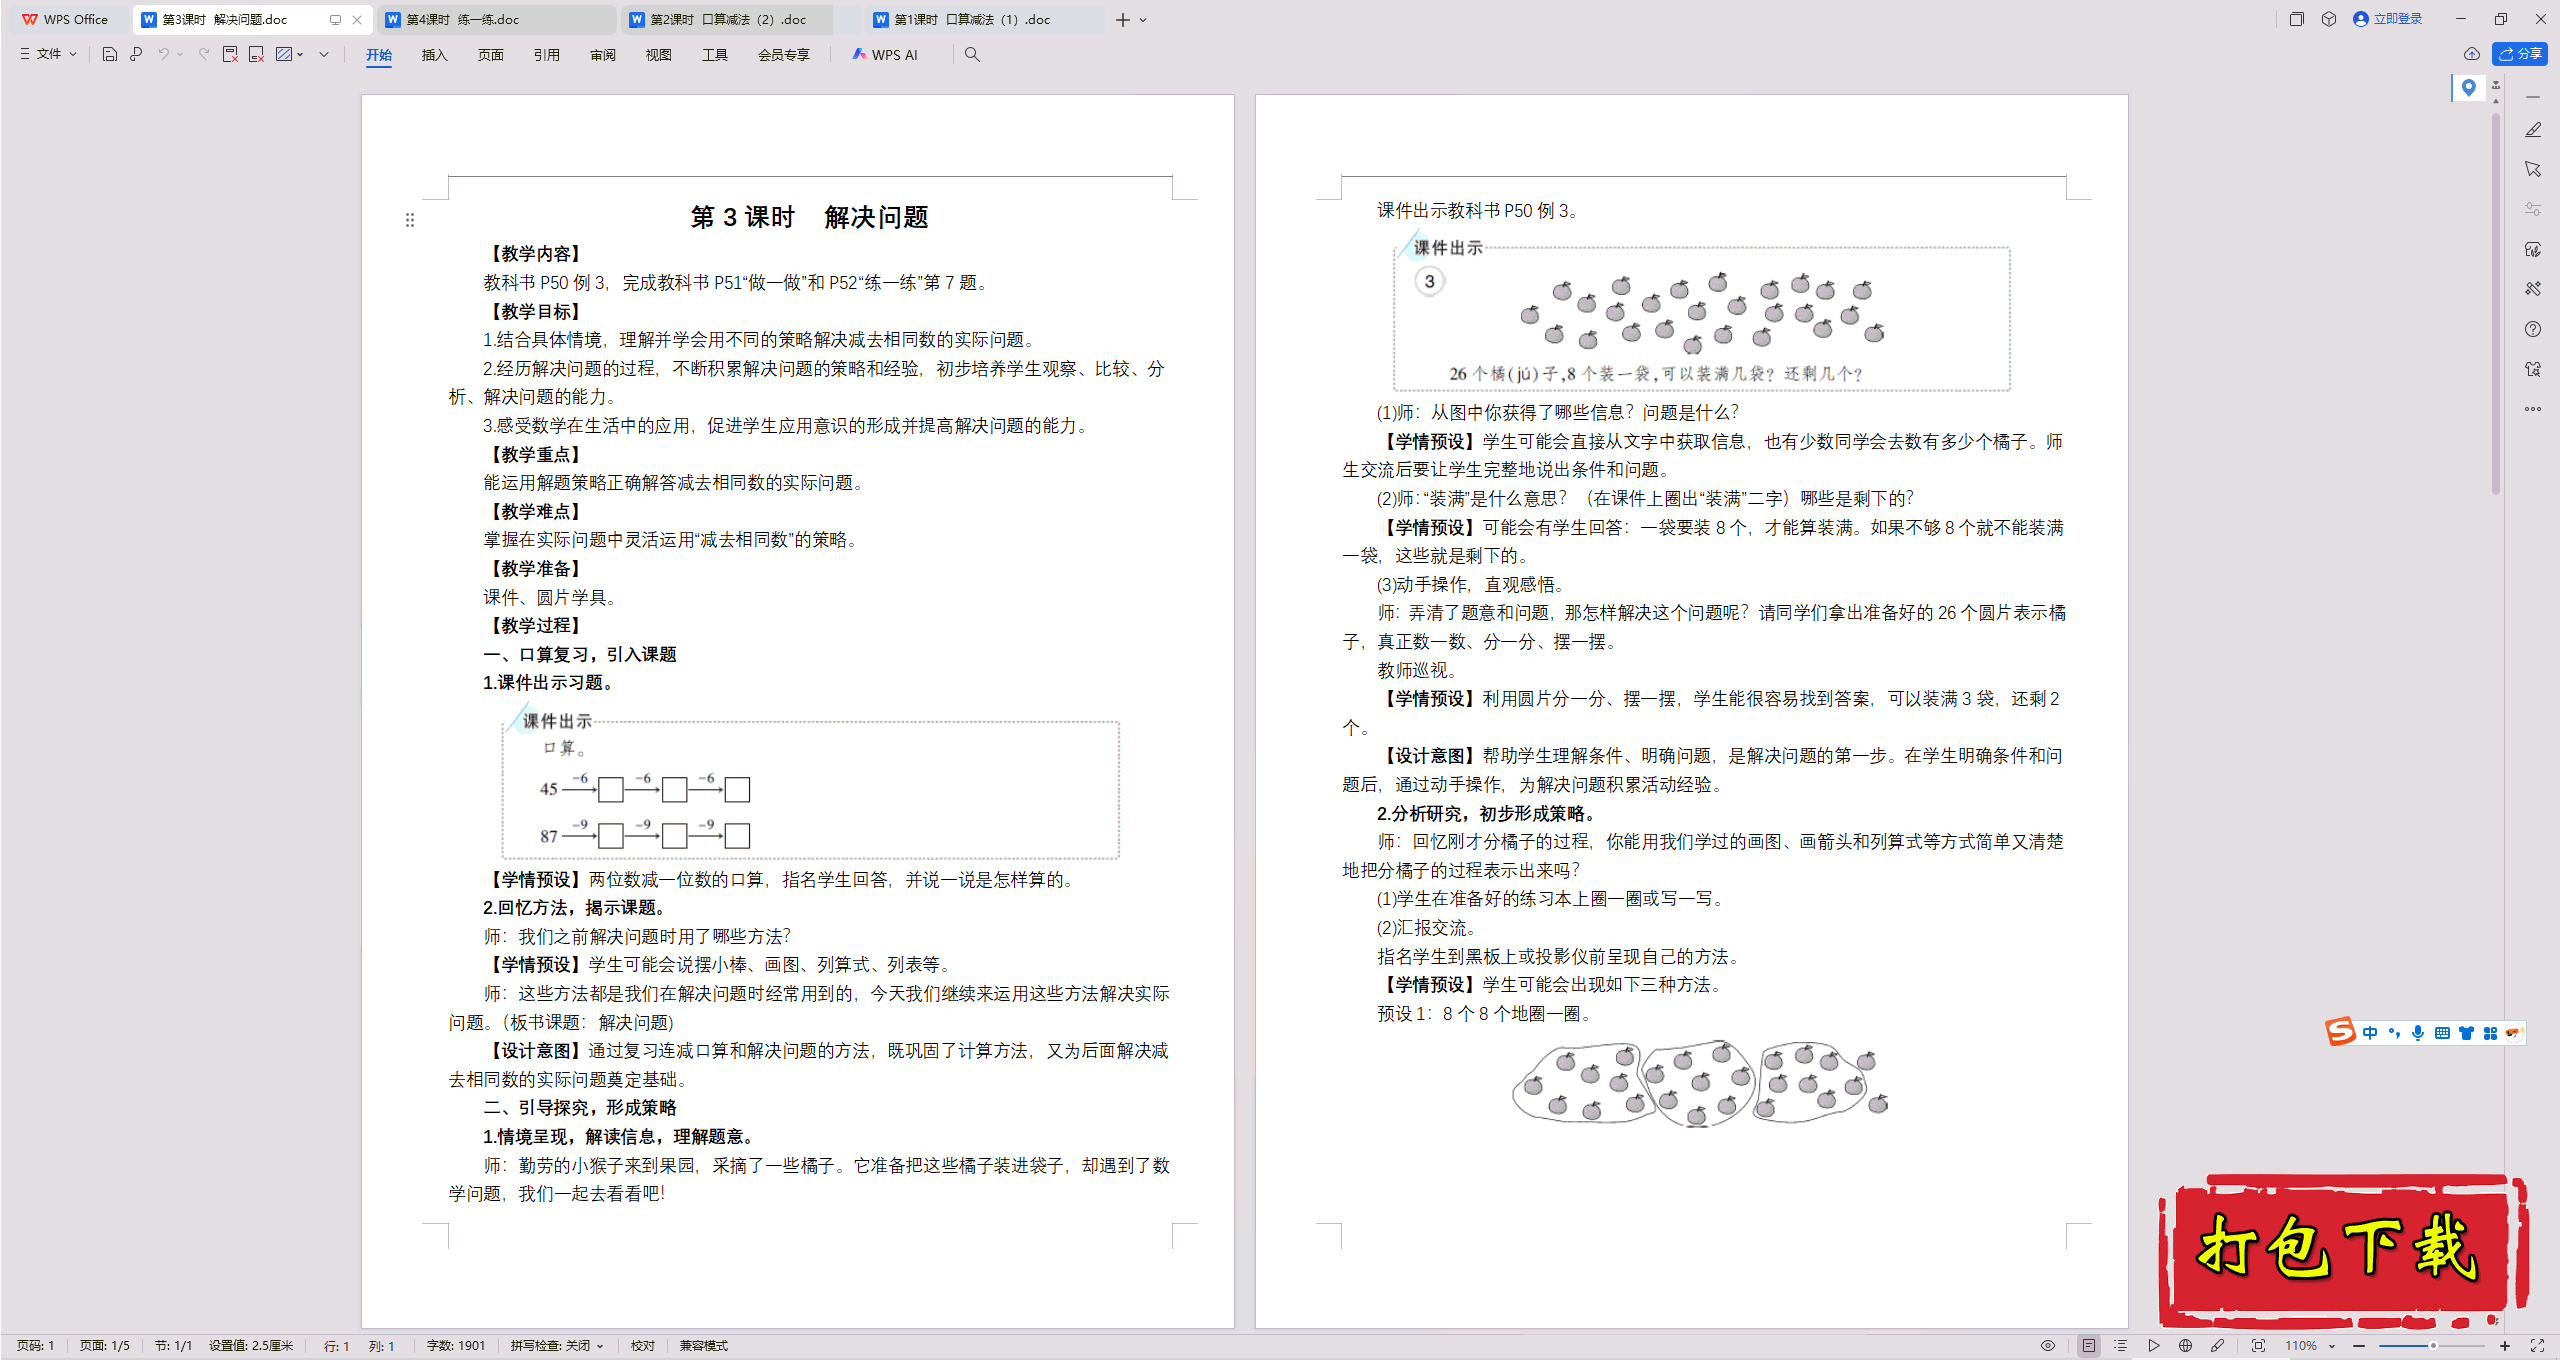Open the settings sliders icon in right sidebar
This screenshot has height=1360, width=2560.
tap(2533, 209)
